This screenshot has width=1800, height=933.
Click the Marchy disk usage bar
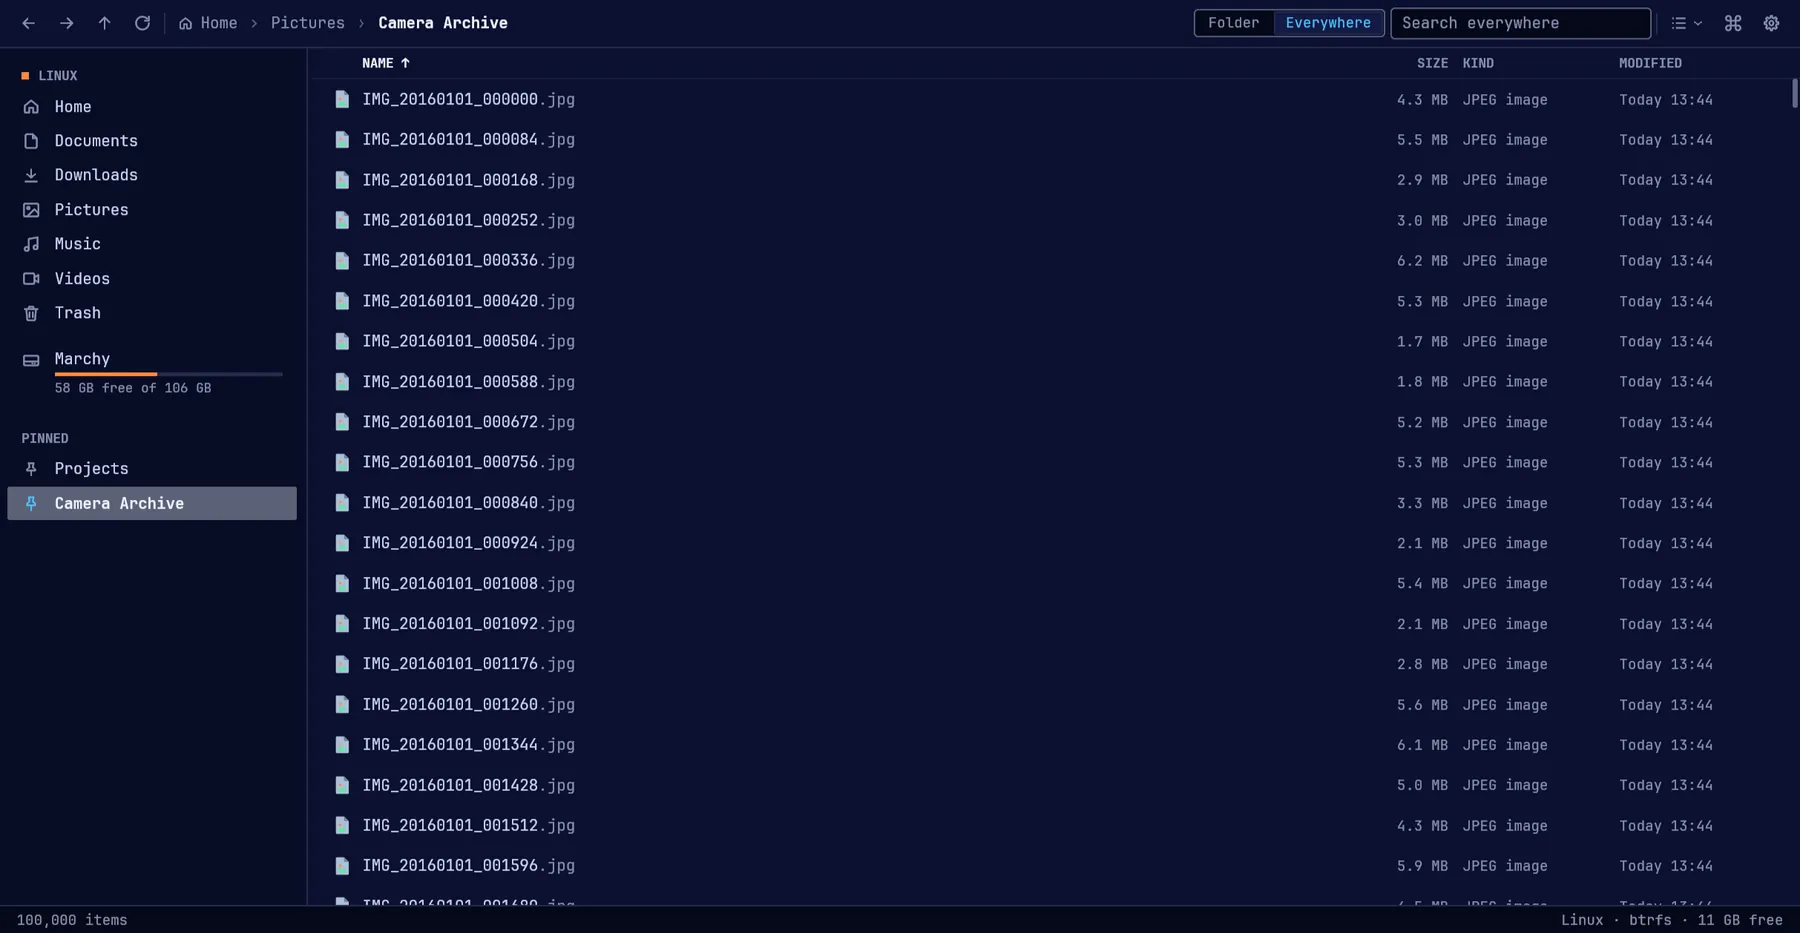coord(168,374)
